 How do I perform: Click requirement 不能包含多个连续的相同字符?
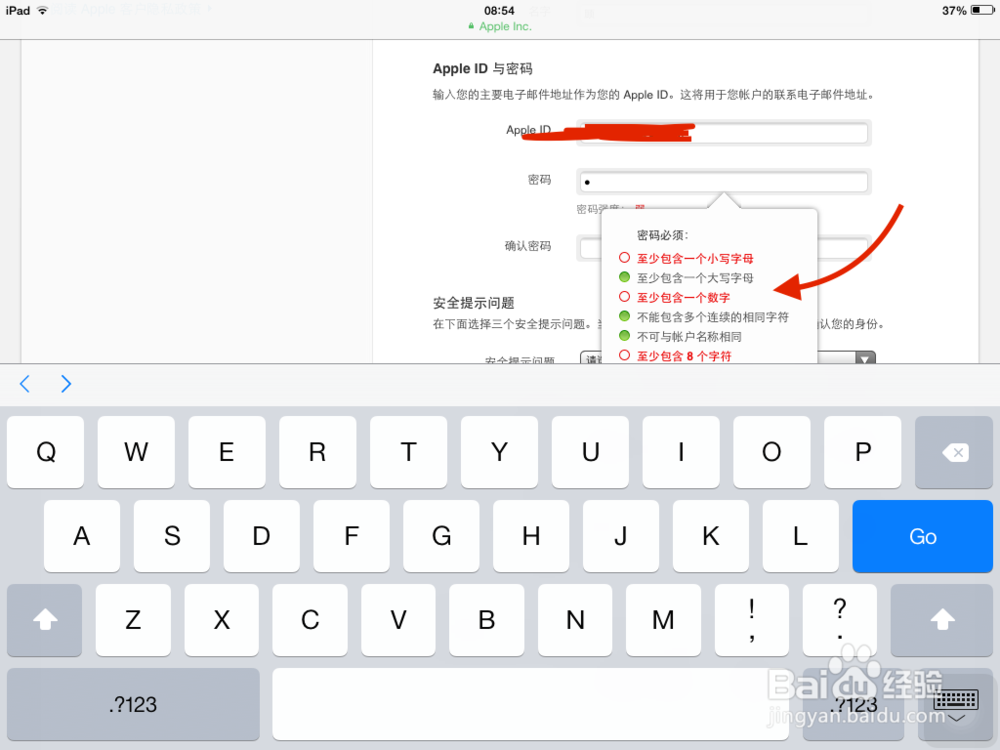[x=712, y=317]
